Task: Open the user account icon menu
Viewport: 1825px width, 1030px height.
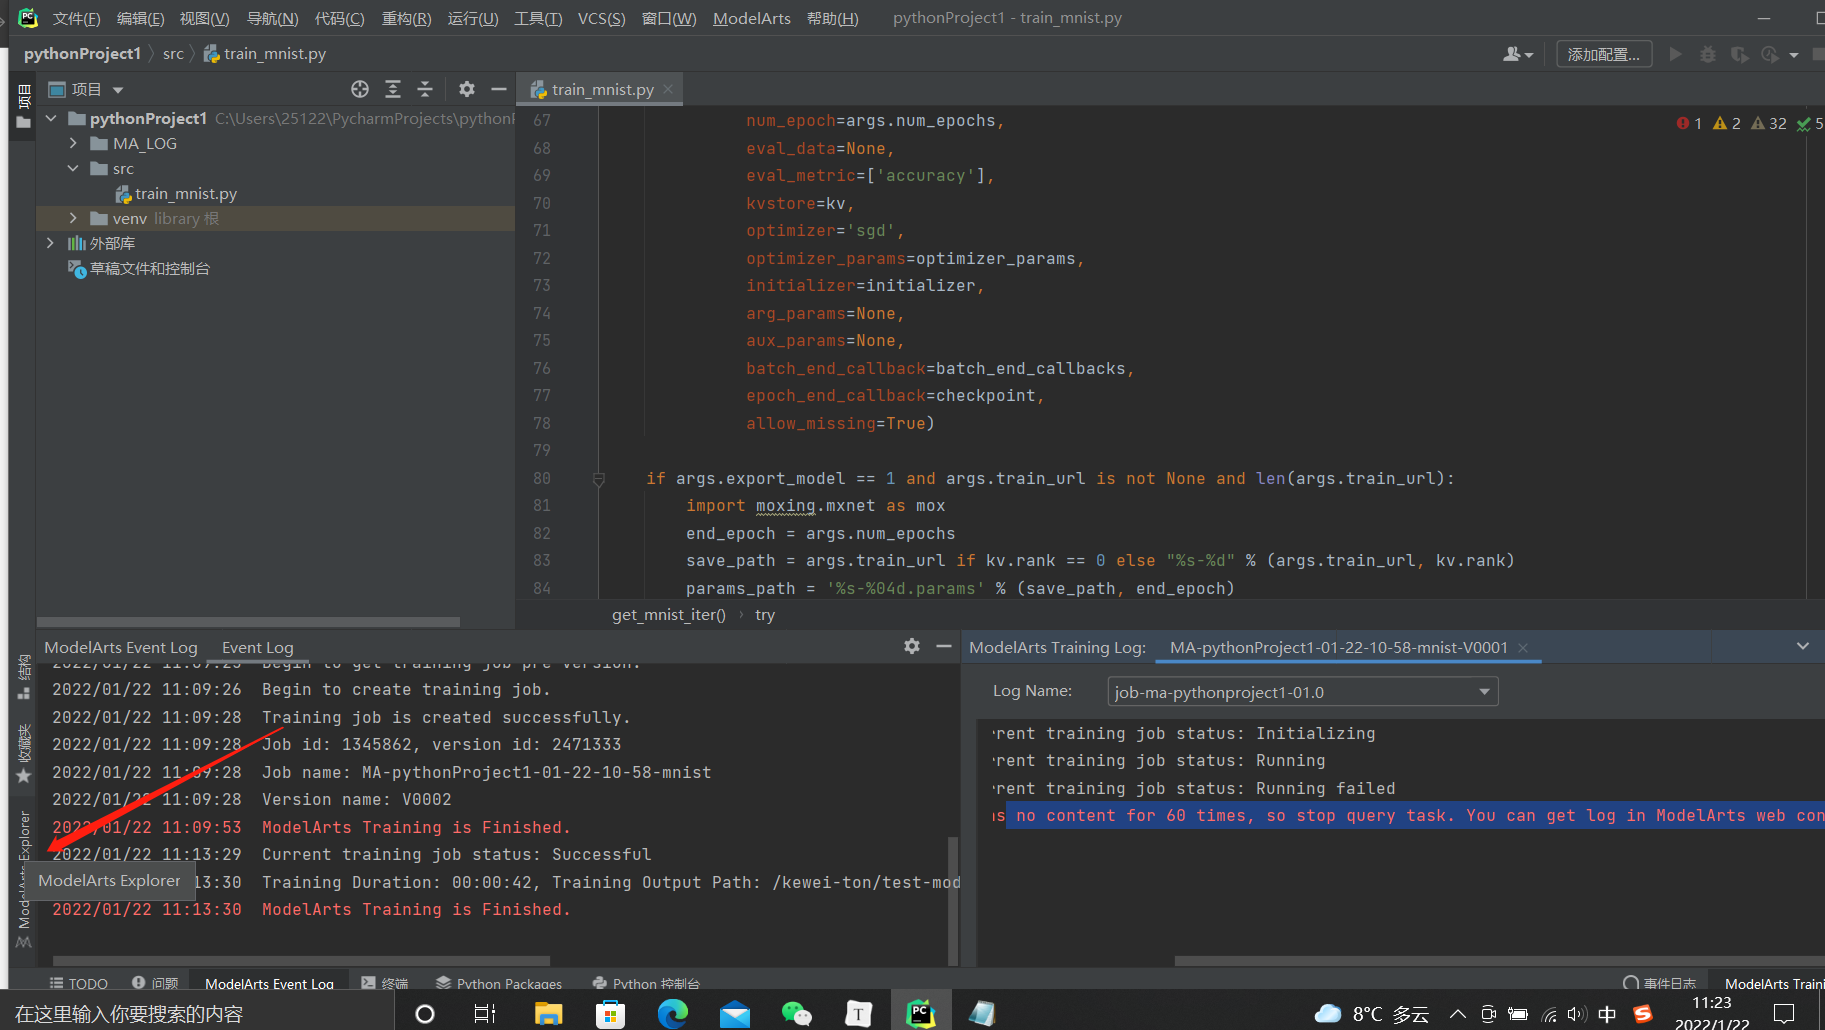Action: click(x=1517, y=54)
